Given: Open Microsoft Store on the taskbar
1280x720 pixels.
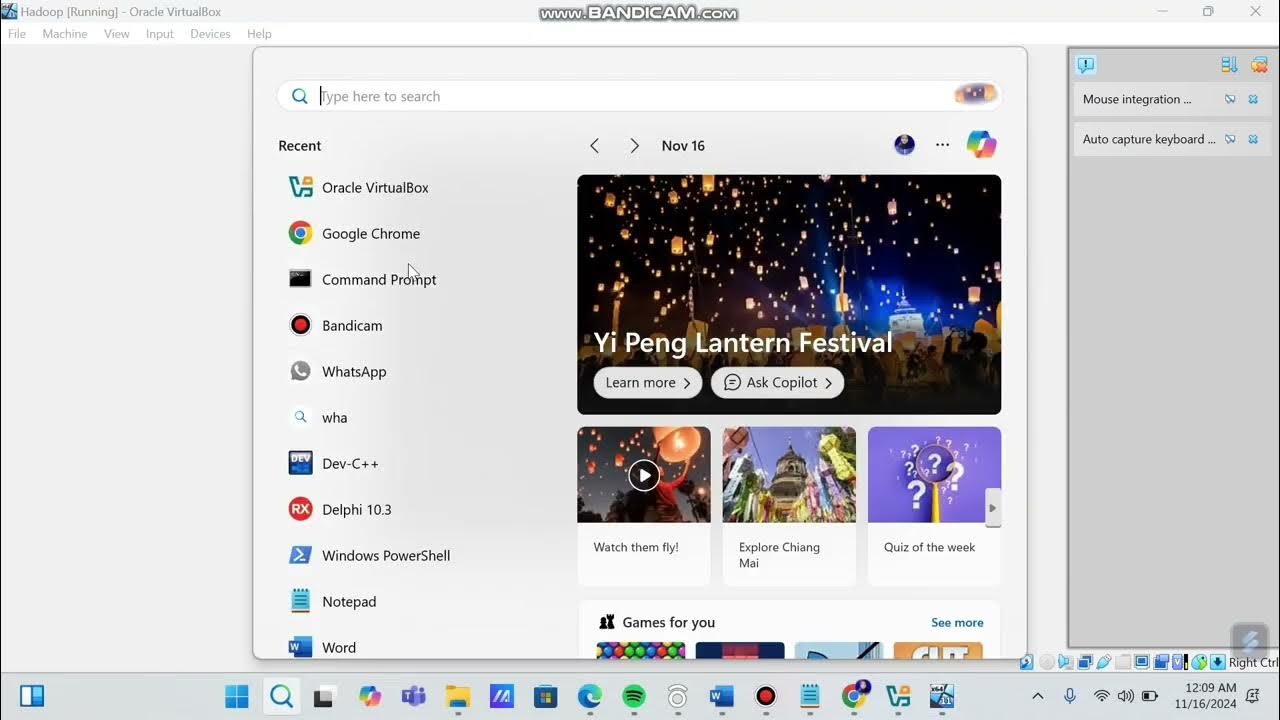Looking at the screenshot, I should point(545,696).
